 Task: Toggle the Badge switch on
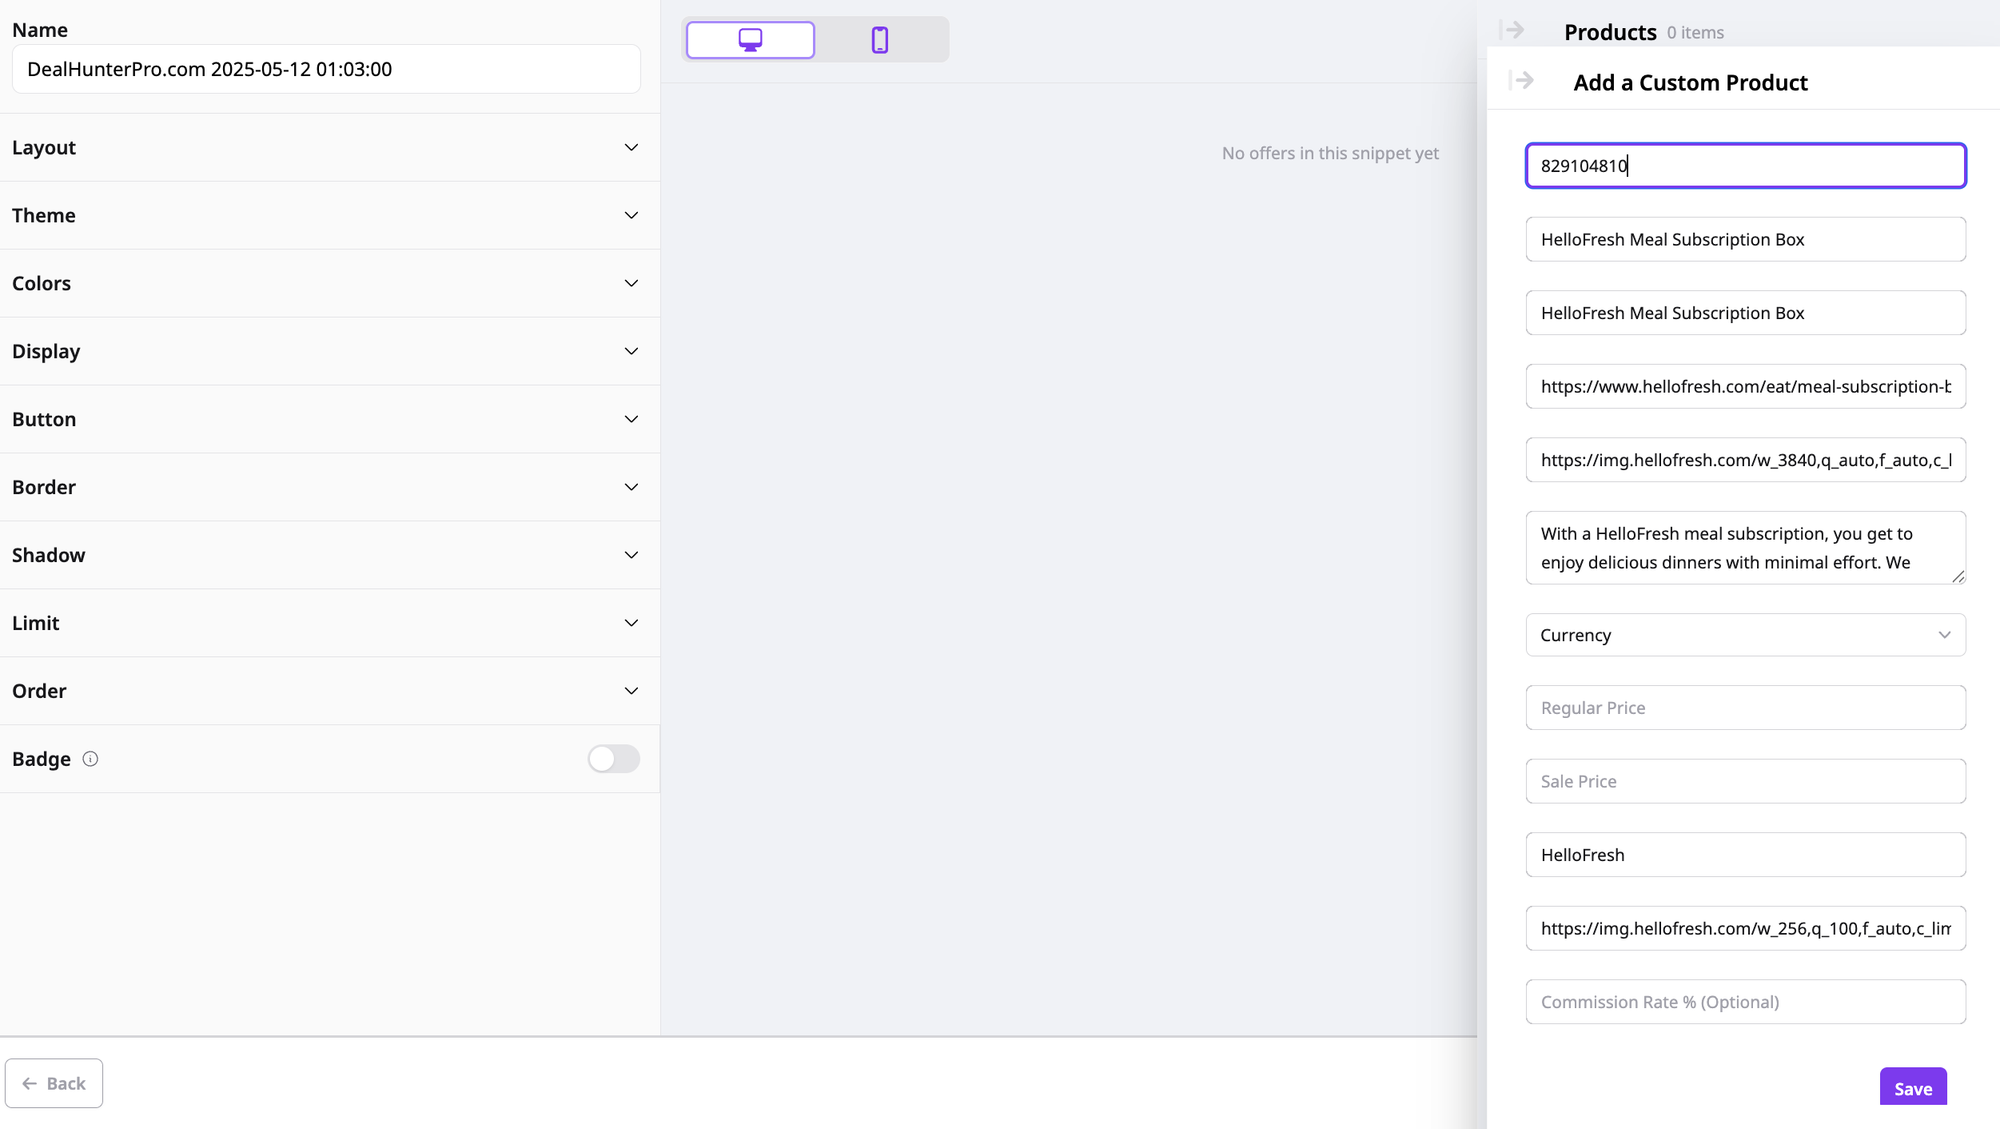(x=613, y=759)
